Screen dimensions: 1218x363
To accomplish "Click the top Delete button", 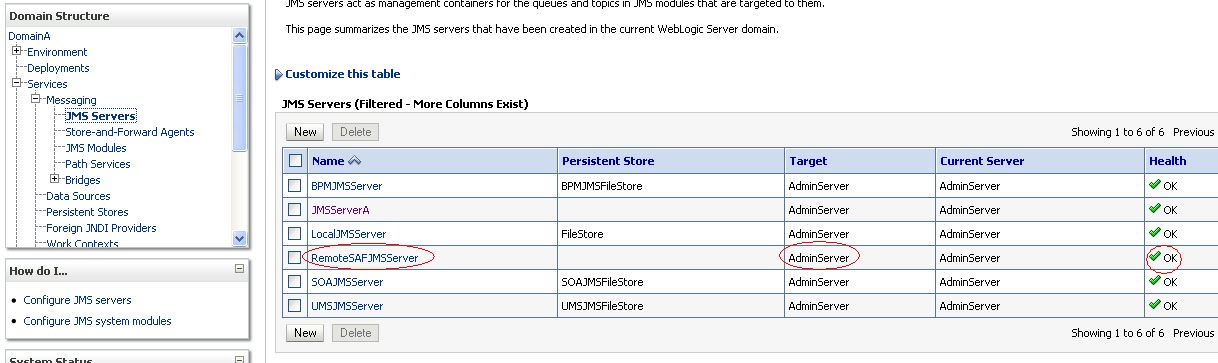I will 356,132.
